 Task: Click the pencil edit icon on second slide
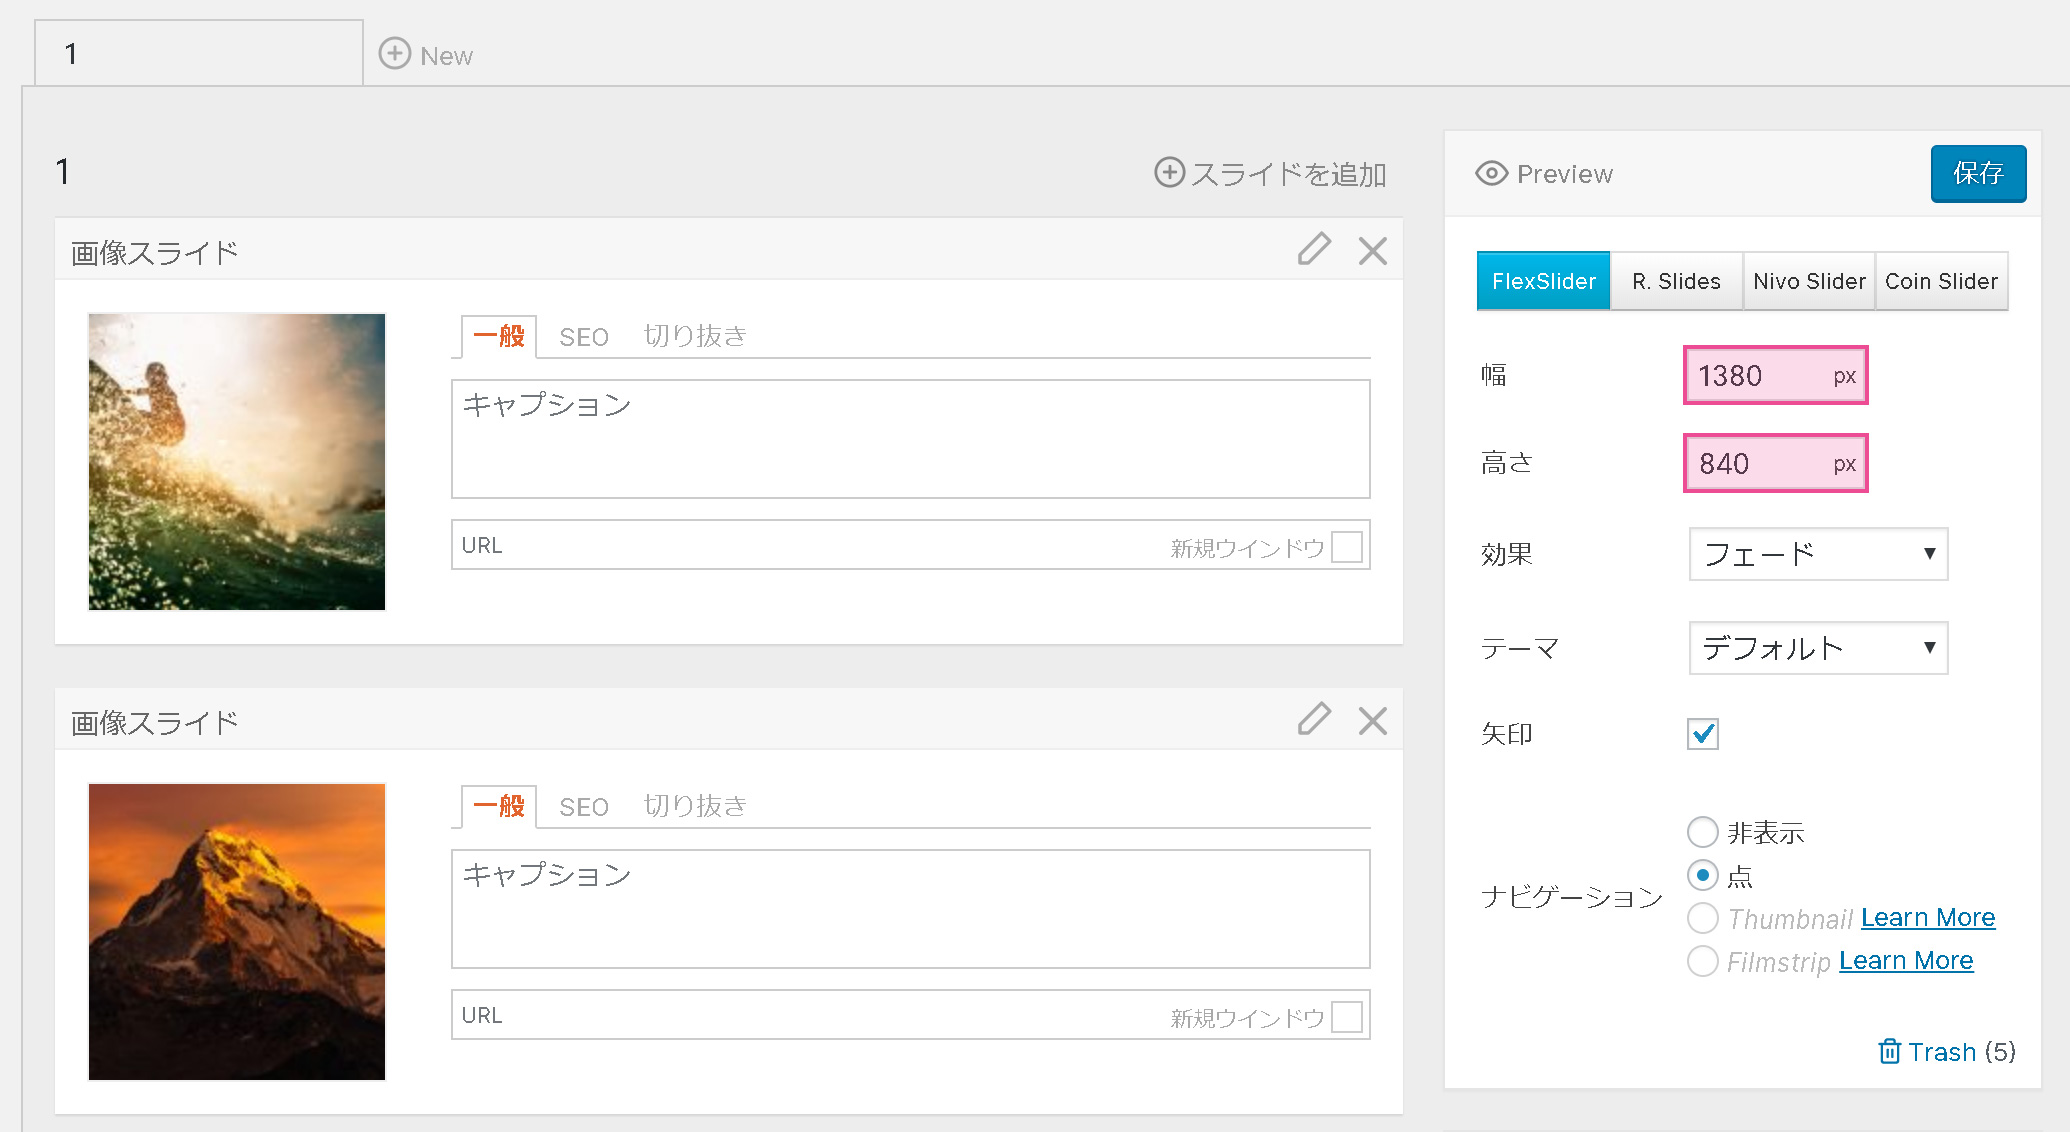[x=1314, y=719]
